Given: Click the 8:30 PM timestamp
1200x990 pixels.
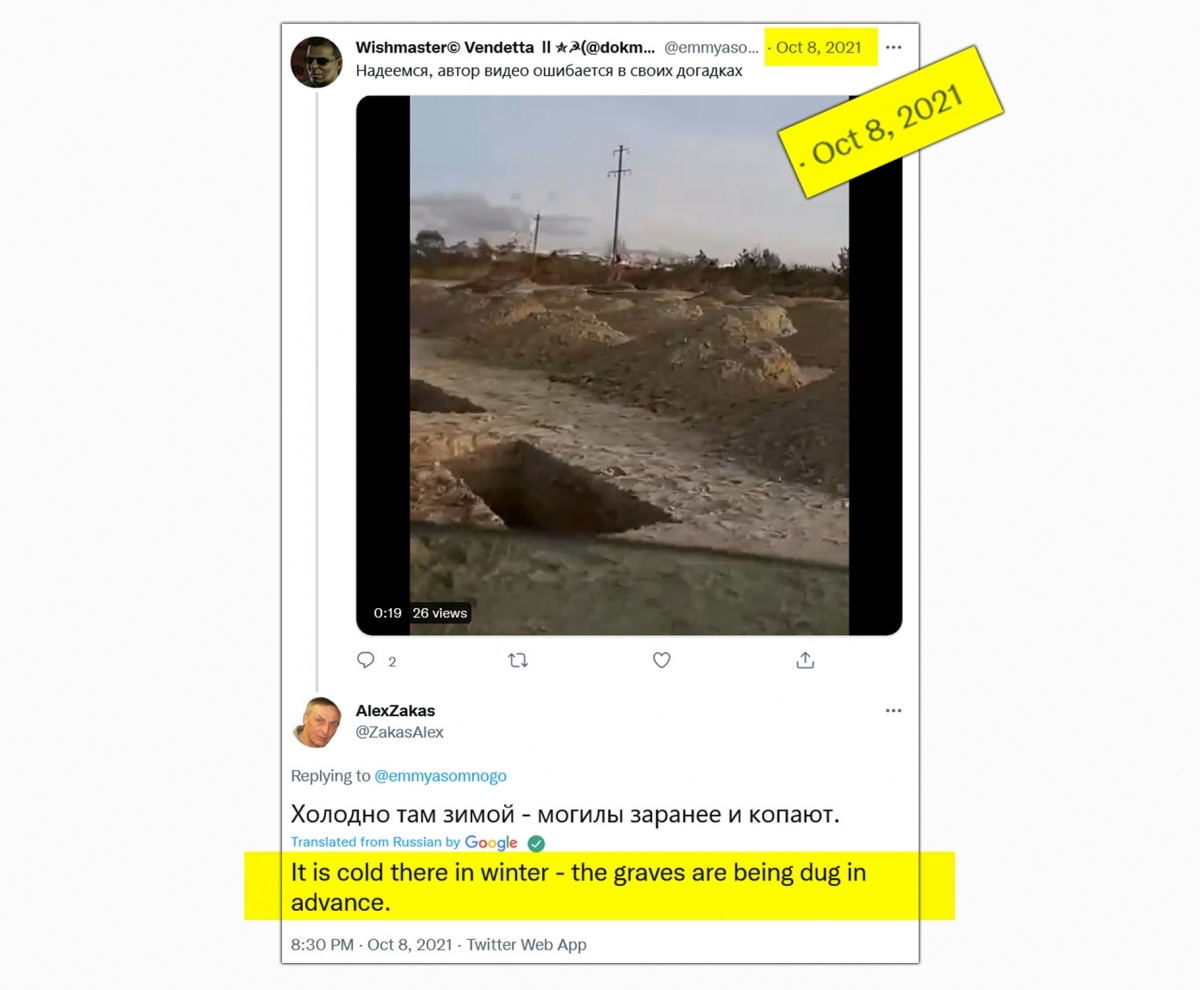Looking at the screenshot, I should point(322,944).
